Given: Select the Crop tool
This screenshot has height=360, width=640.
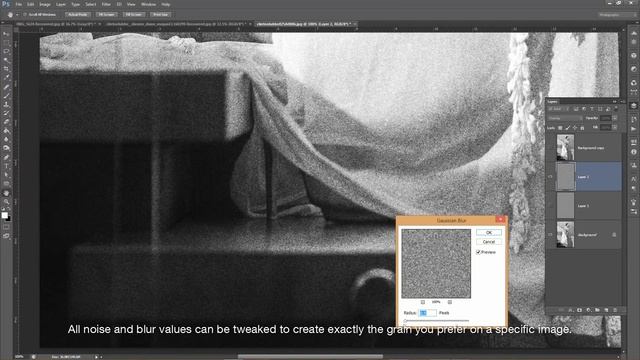Looking at the screenshot, I should (x=6, y=69).
